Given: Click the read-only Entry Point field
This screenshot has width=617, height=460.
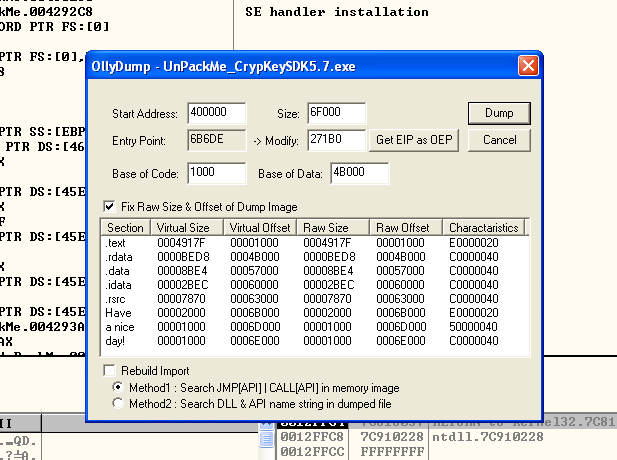Looking at the screenshot, I should (x=217, y=140).
